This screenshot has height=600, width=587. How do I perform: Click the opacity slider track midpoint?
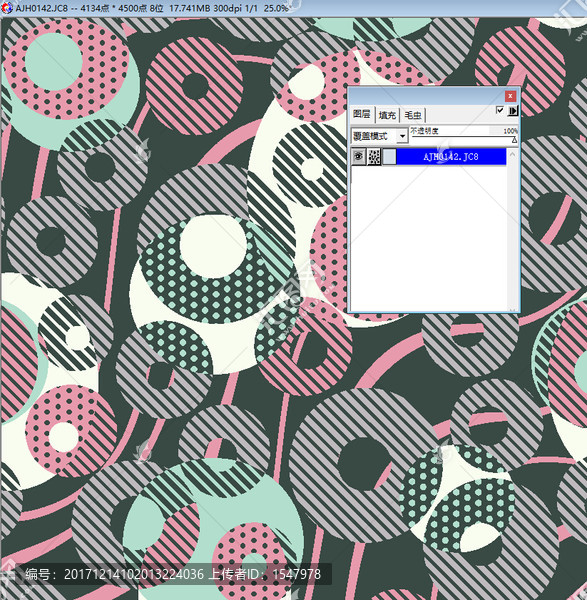tap(463, 137)
